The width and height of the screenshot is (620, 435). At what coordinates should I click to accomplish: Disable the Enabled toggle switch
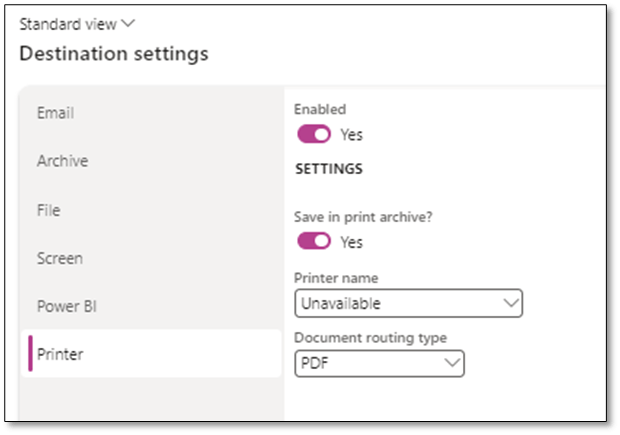pos(314,134)
